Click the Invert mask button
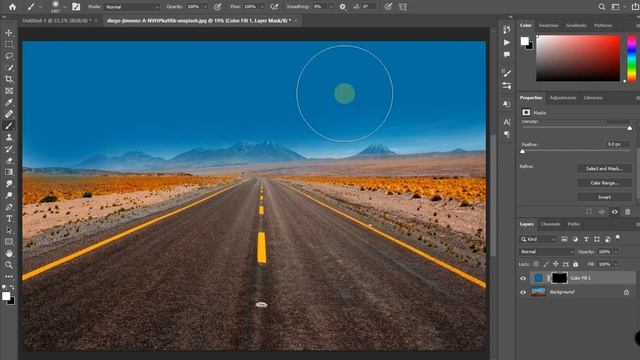The image size is (640, 360). (604, 197)
